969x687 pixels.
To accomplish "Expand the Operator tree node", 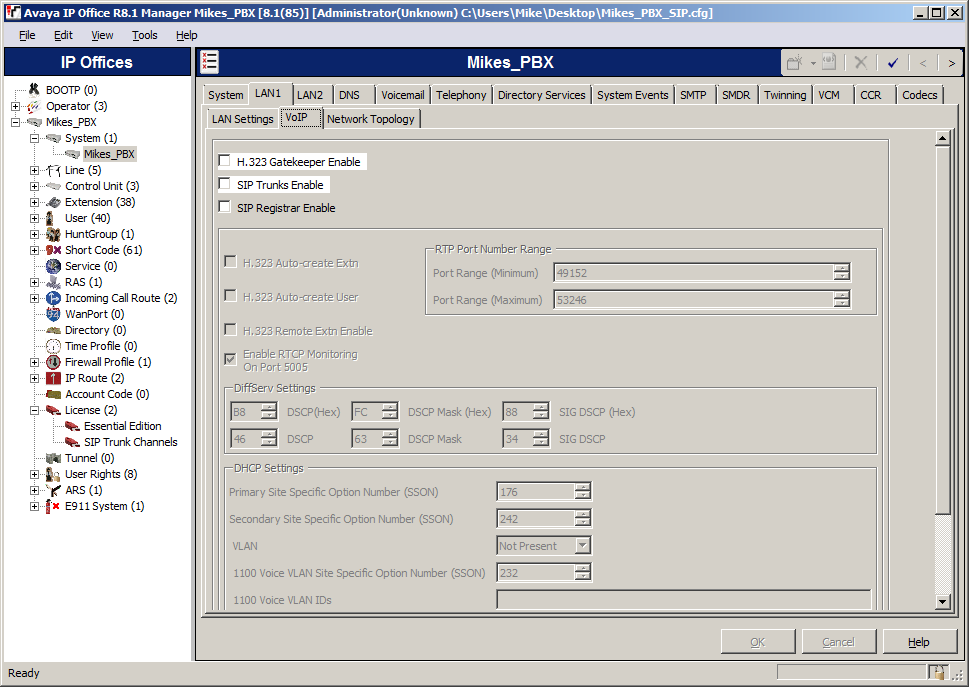I will 15,106.
